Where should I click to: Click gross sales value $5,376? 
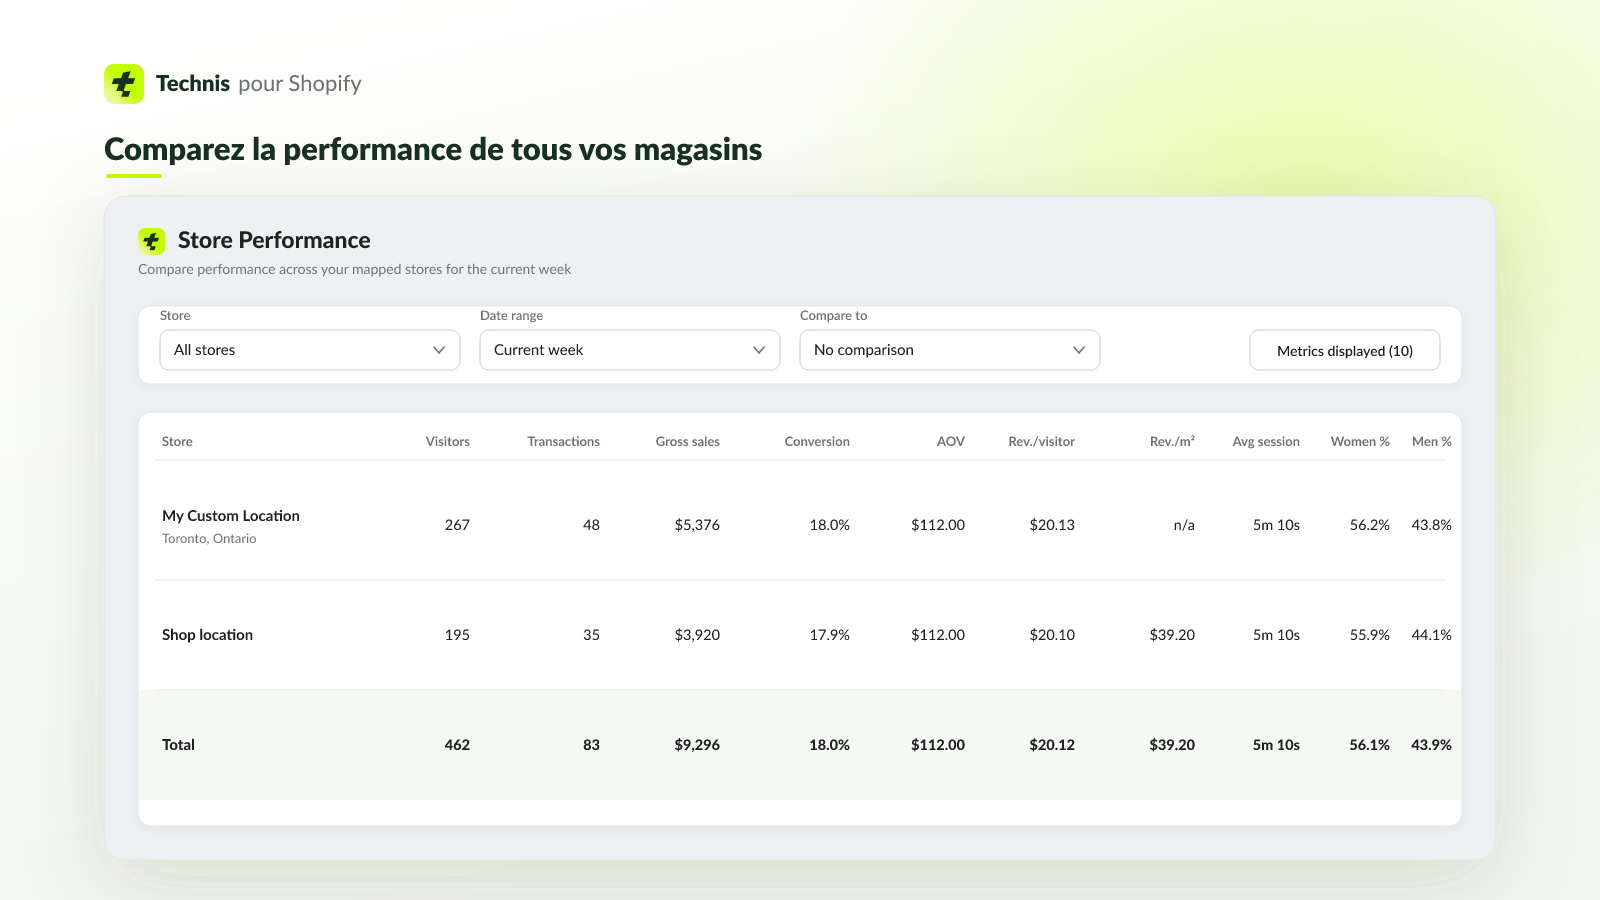coord(697,525)
